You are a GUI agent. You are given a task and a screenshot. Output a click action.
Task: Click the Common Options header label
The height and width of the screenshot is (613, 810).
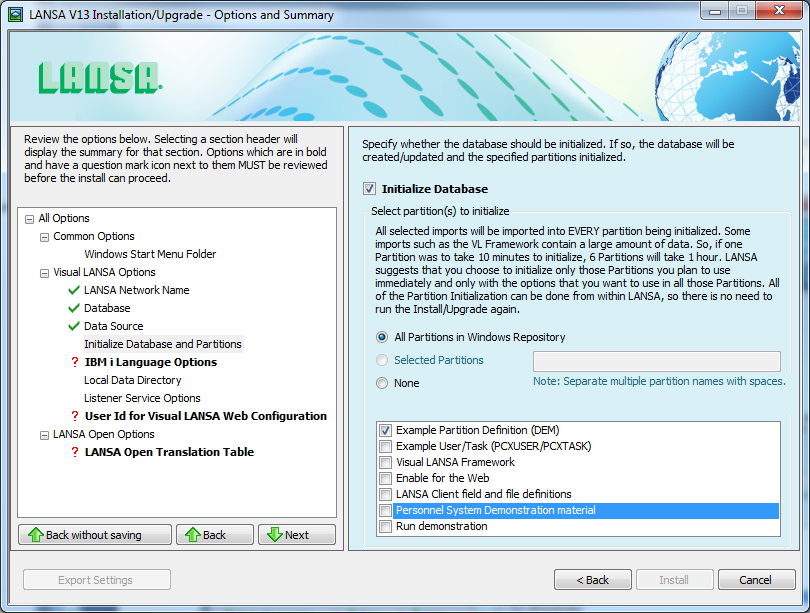[x=94, y=237]
